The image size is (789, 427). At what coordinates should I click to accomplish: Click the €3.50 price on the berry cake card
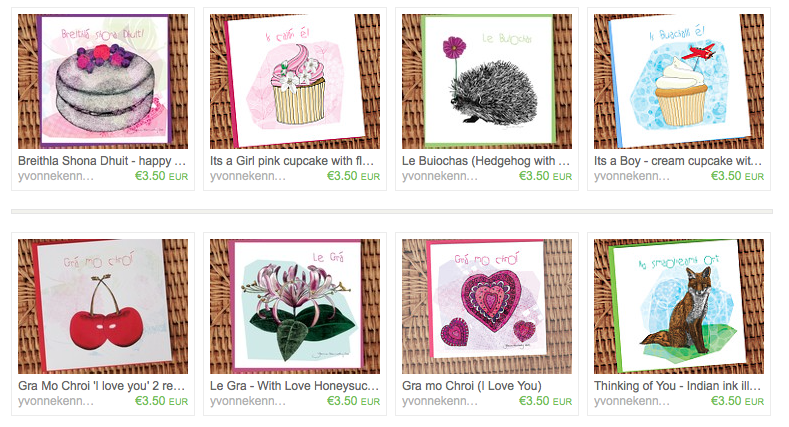[x=161, y=176]
